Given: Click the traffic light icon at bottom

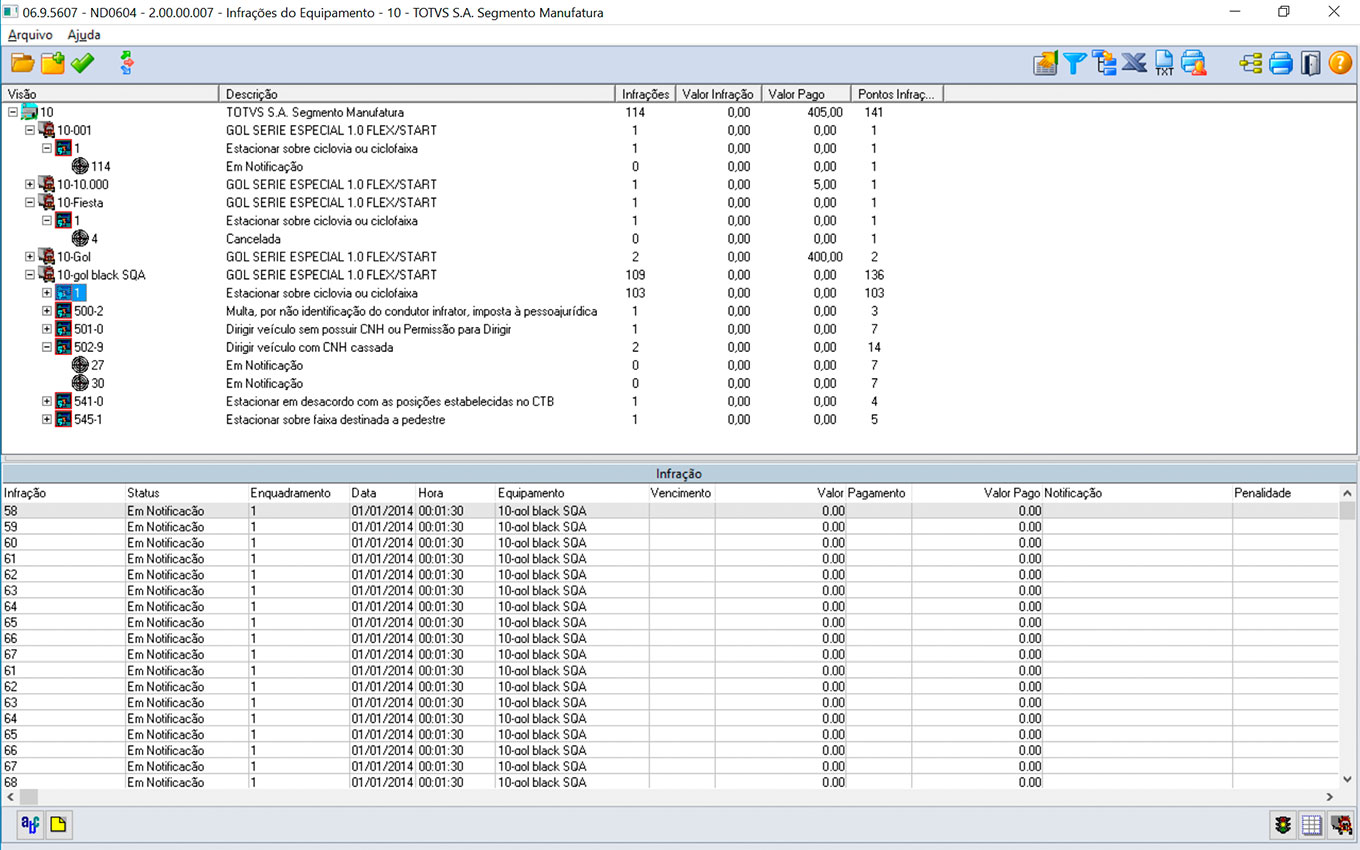Looking at the screenshot, I should [1282, 825].
